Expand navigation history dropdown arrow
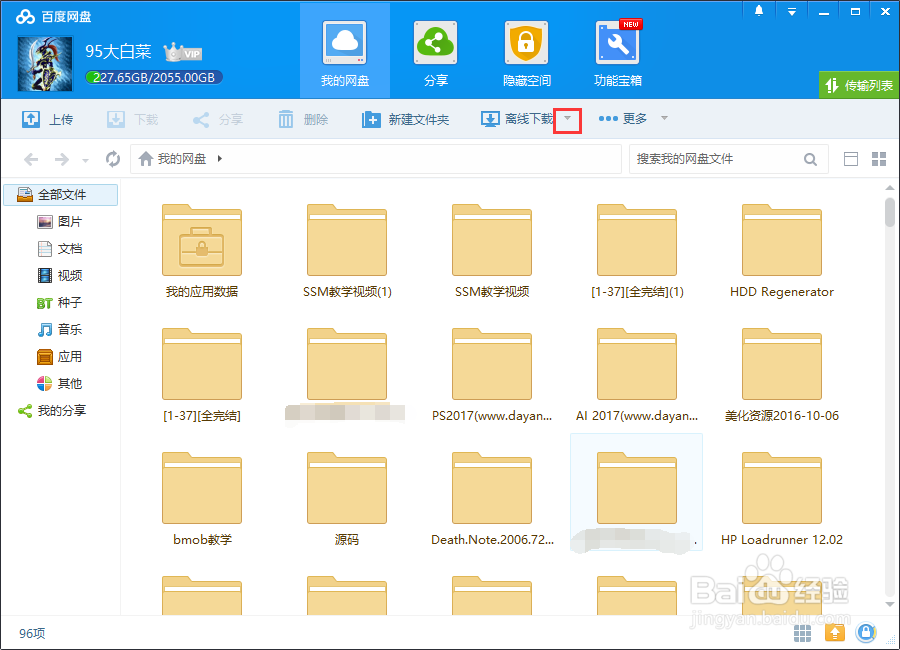 [x=86, y=160]
